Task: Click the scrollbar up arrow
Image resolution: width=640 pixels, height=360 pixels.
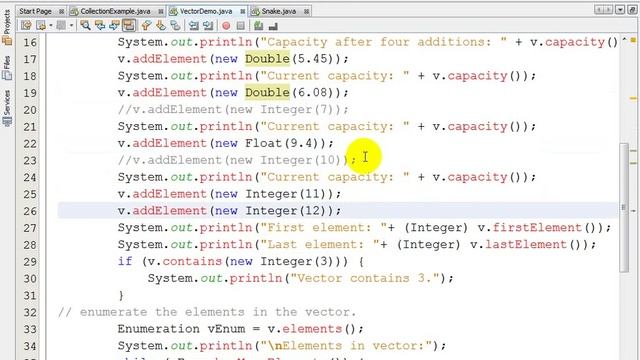Action: point(624,39)
